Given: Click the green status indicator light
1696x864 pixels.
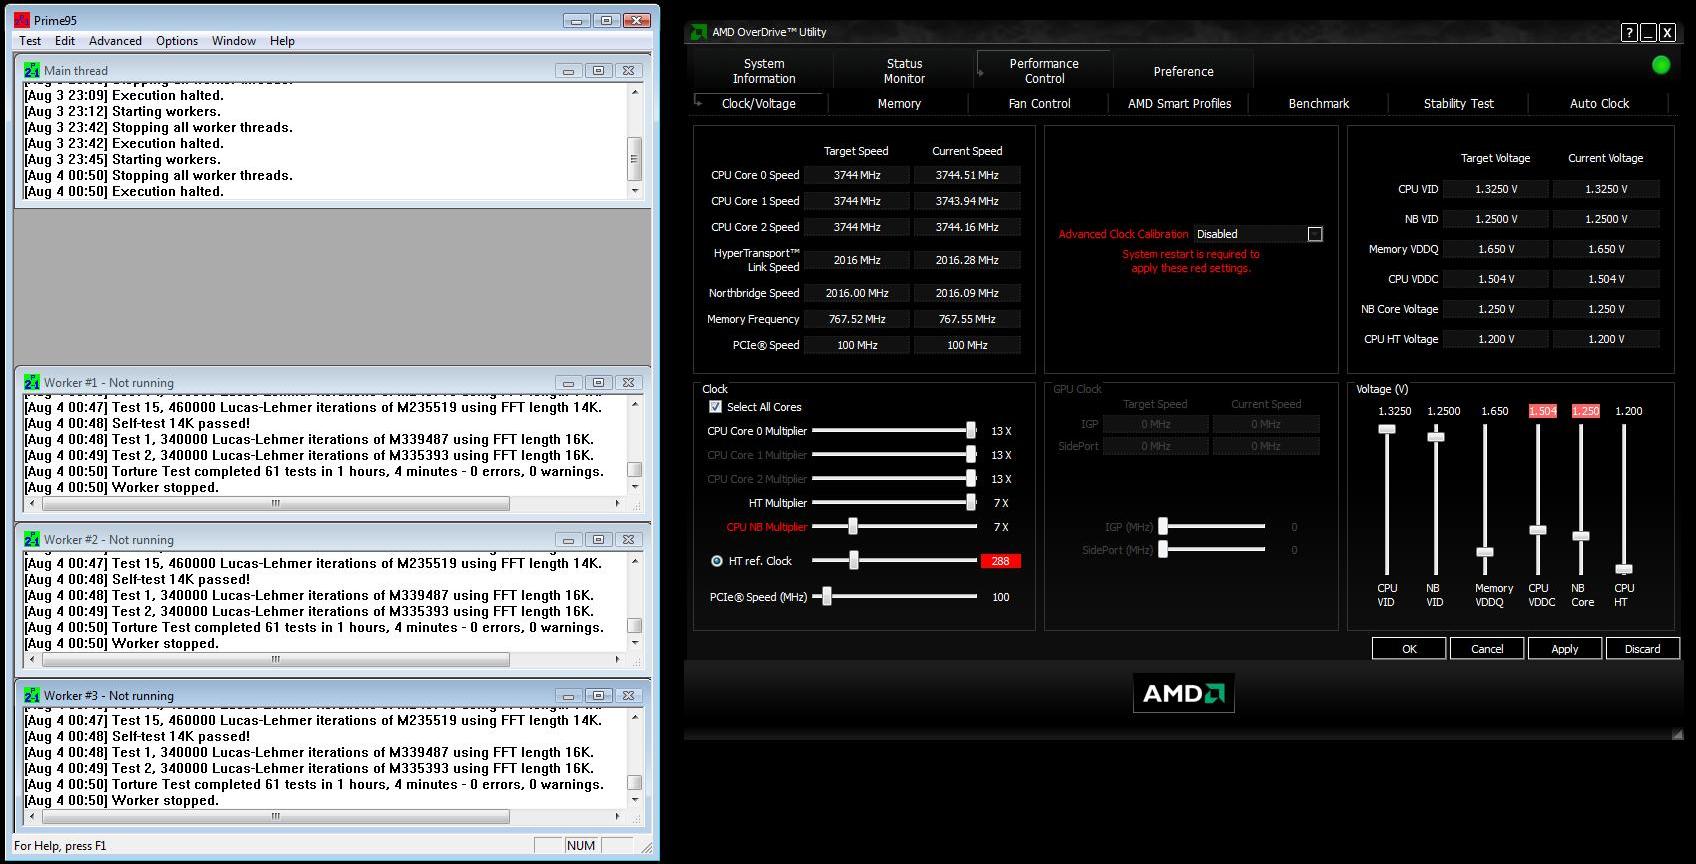Looking at the screenshot, I should coord(1661,65).
